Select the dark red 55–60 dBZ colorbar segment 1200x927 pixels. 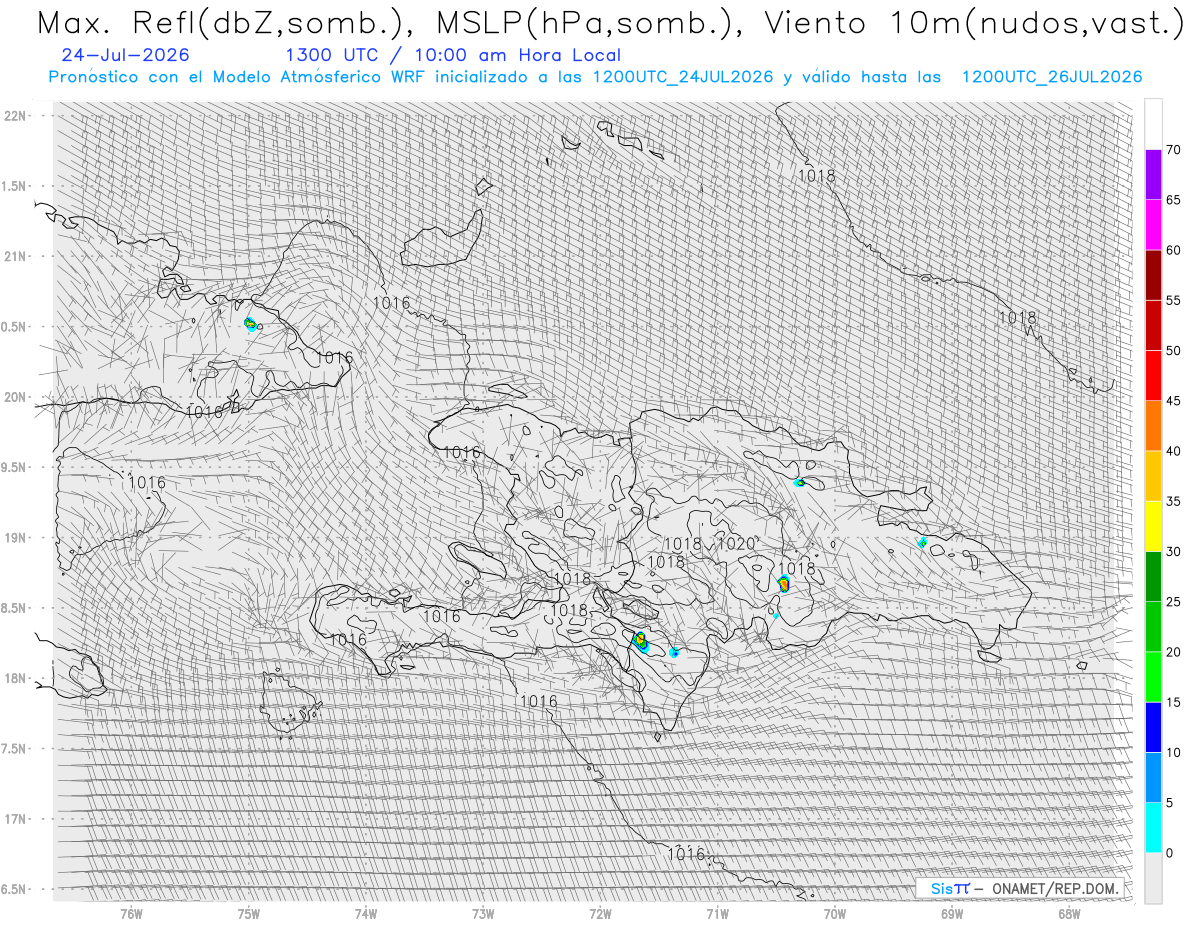(1153, 275)
